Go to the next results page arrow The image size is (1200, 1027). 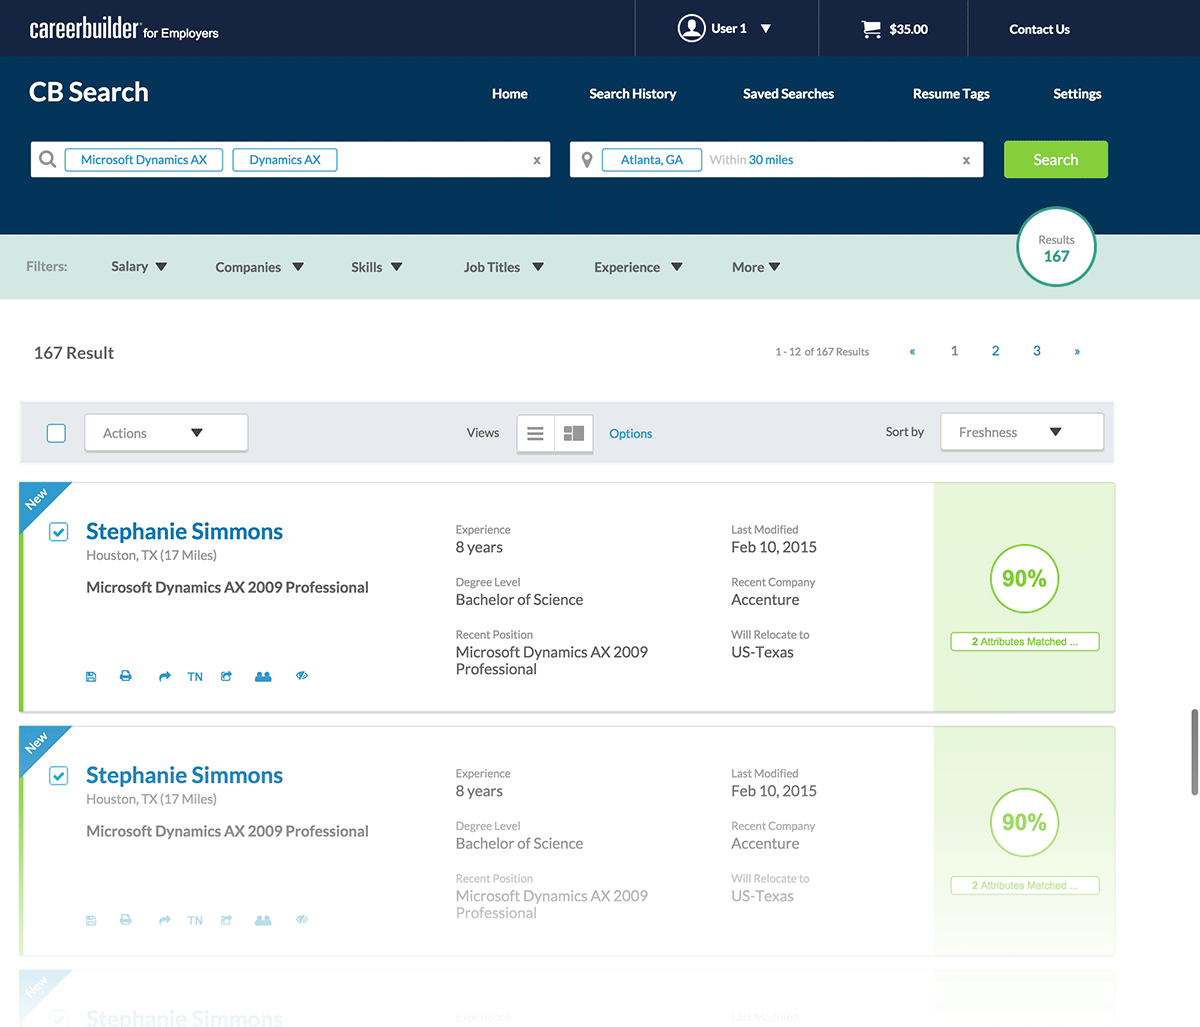click(1077, 352)
